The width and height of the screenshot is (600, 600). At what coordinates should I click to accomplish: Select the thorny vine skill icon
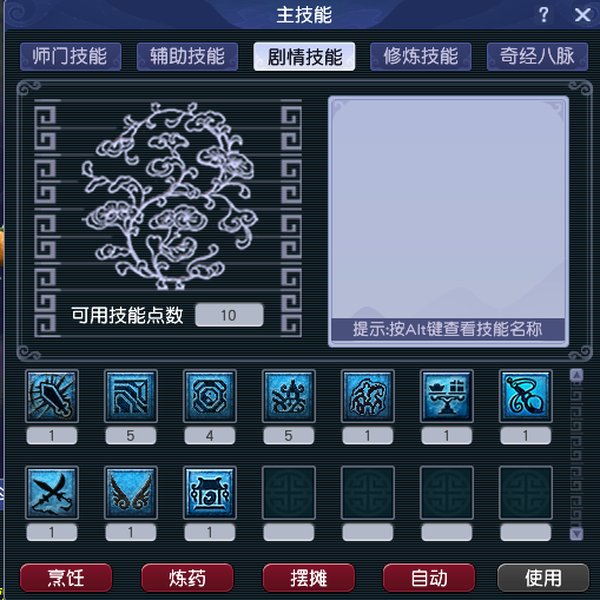tap(289, 396)
